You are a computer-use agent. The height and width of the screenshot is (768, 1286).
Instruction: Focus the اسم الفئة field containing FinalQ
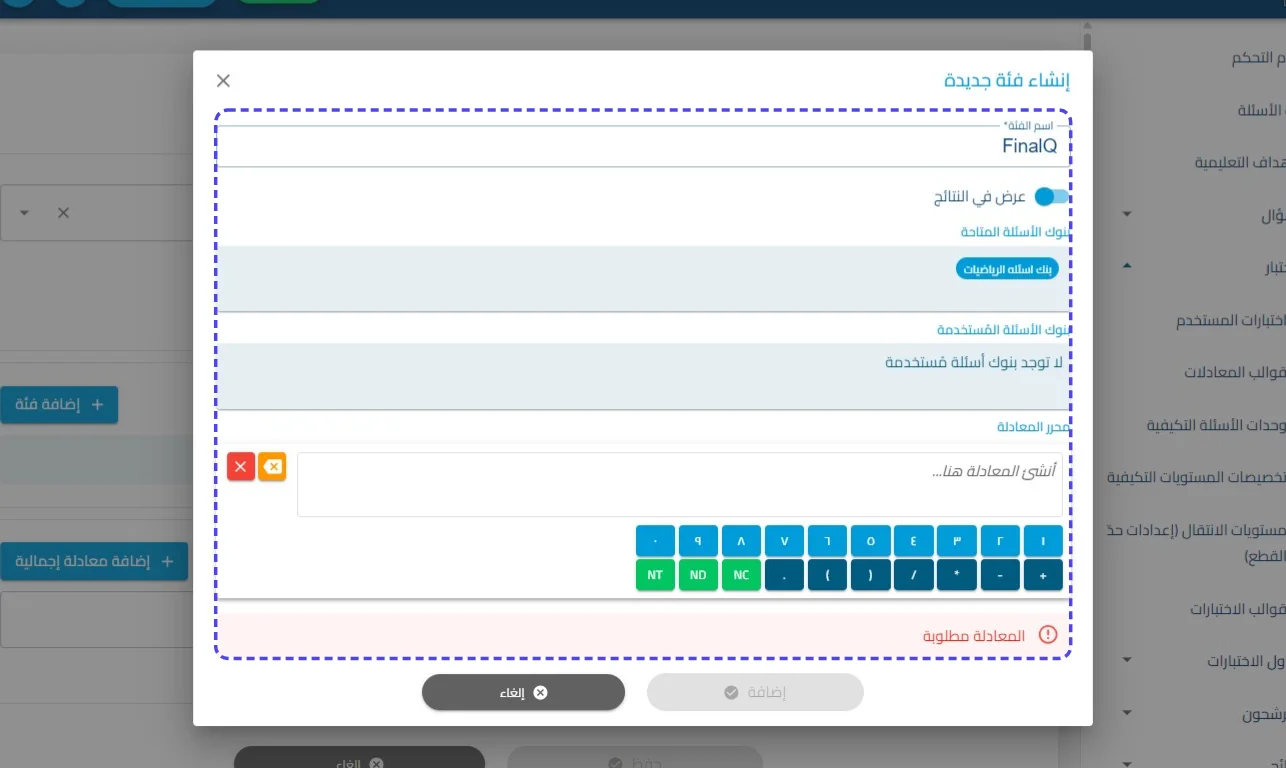point(643,146)
